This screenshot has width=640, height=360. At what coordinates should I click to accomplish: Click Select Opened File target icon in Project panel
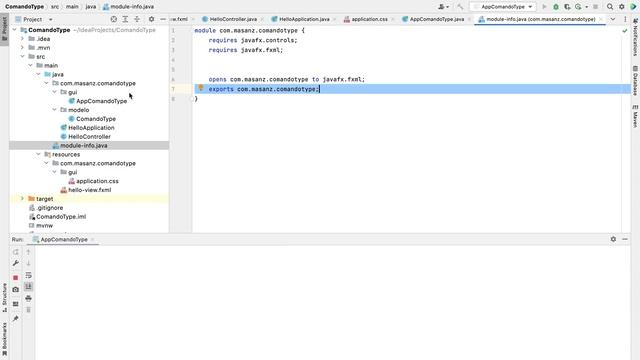pyautogui.click(x=114, y=19)
